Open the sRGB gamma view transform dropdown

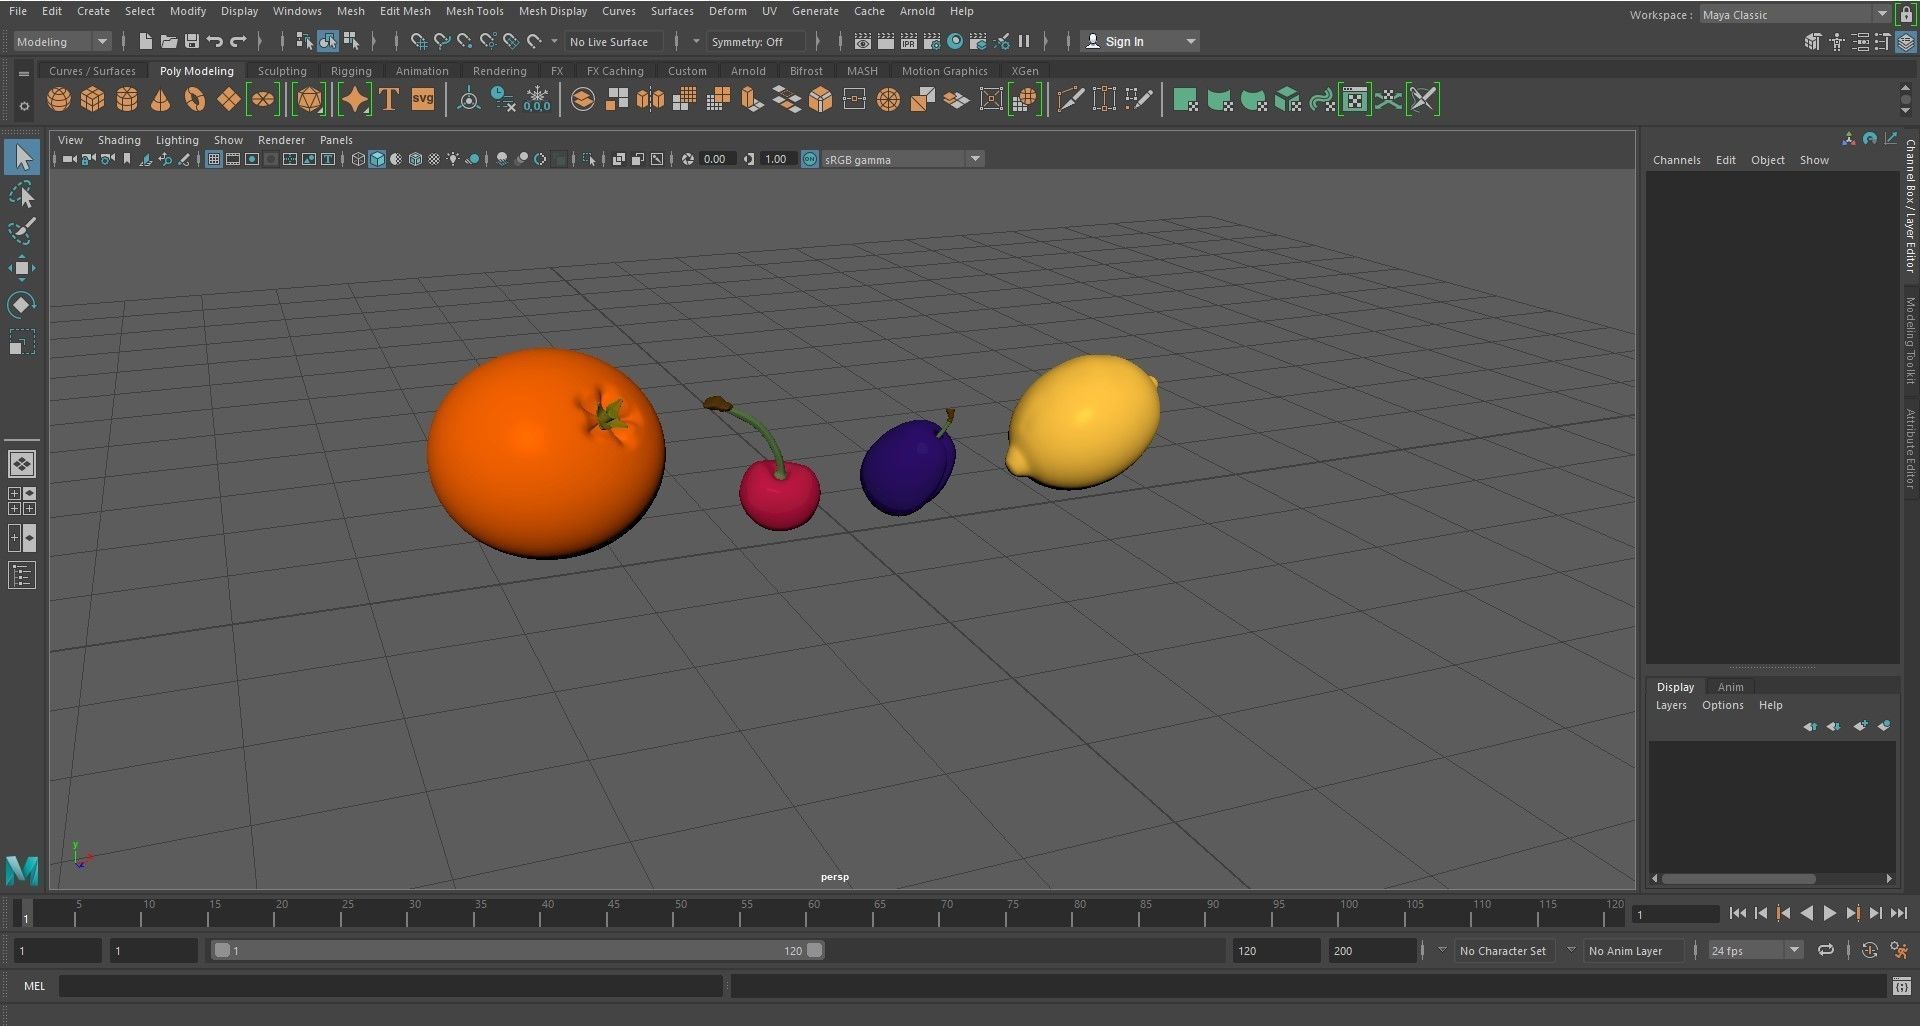click(903, 159)
